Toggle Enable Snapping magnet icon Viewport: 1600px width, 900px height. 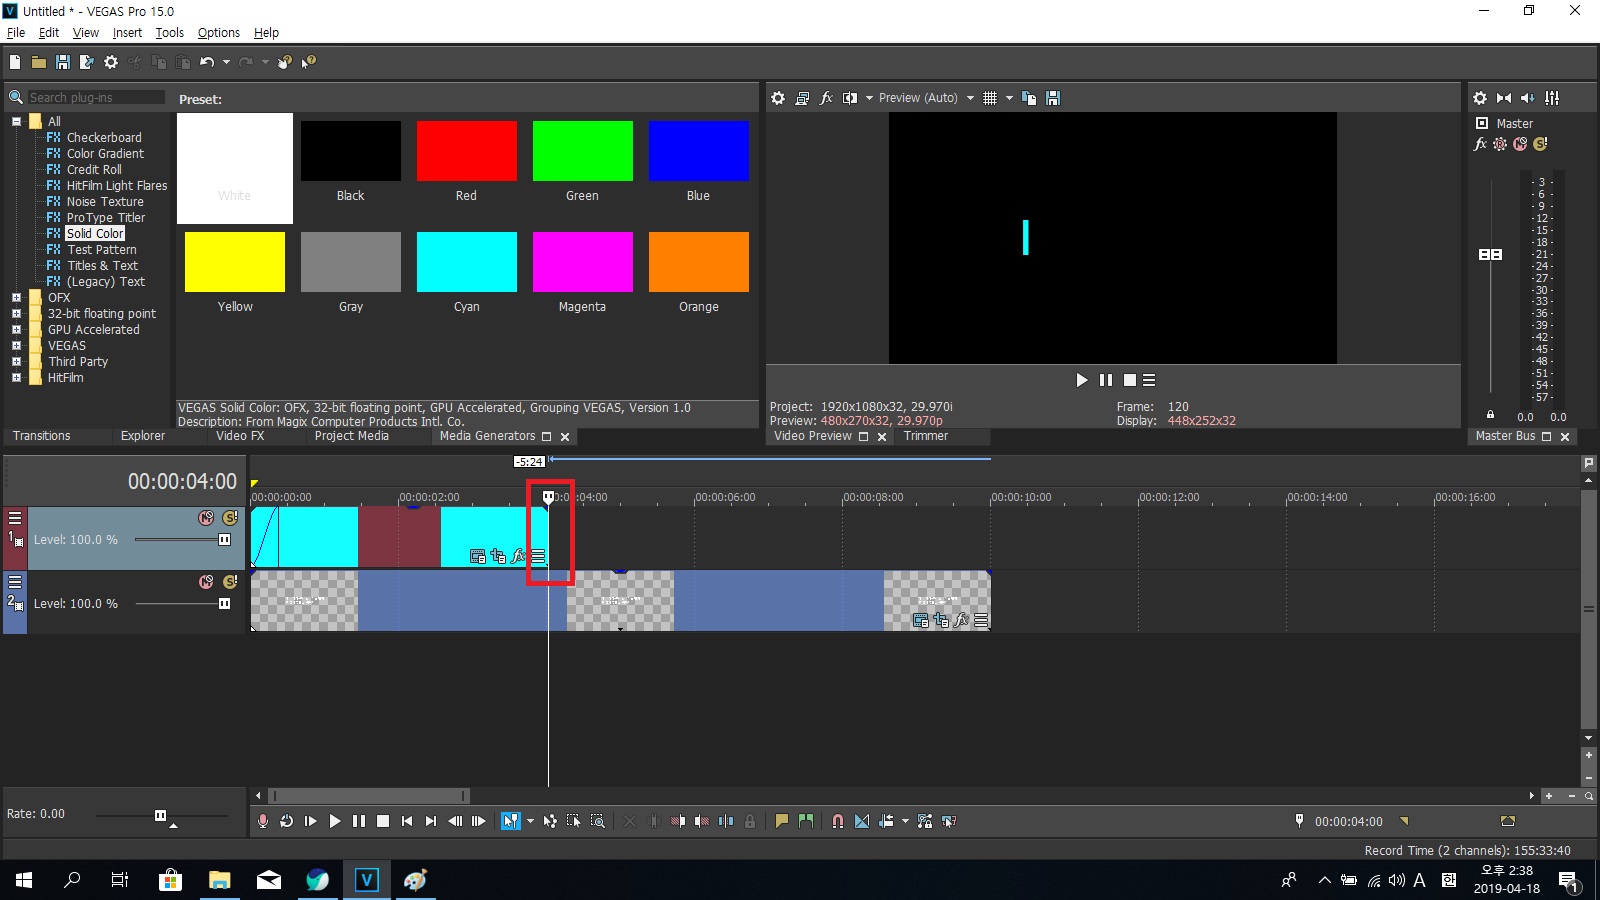coord(838,821)
